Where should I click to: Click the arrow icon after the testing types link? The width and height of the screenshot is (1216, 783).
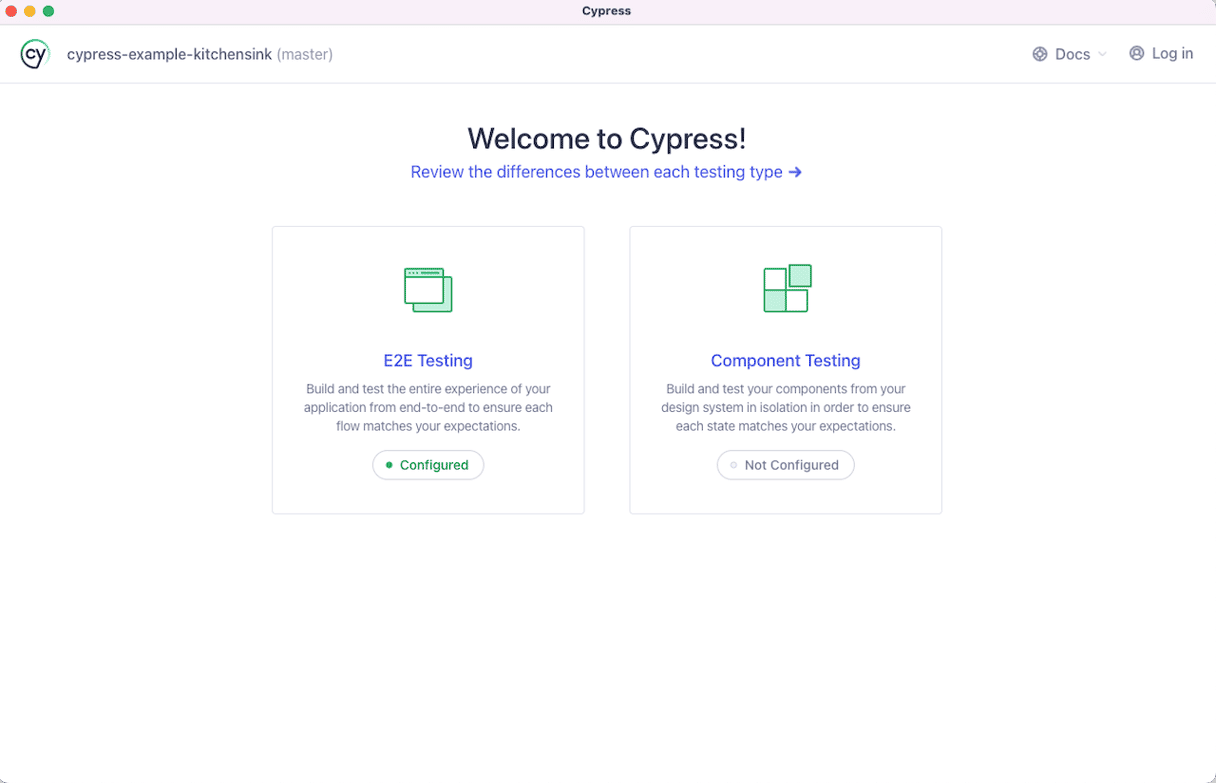pyautogui.click(x=795, y=172)
